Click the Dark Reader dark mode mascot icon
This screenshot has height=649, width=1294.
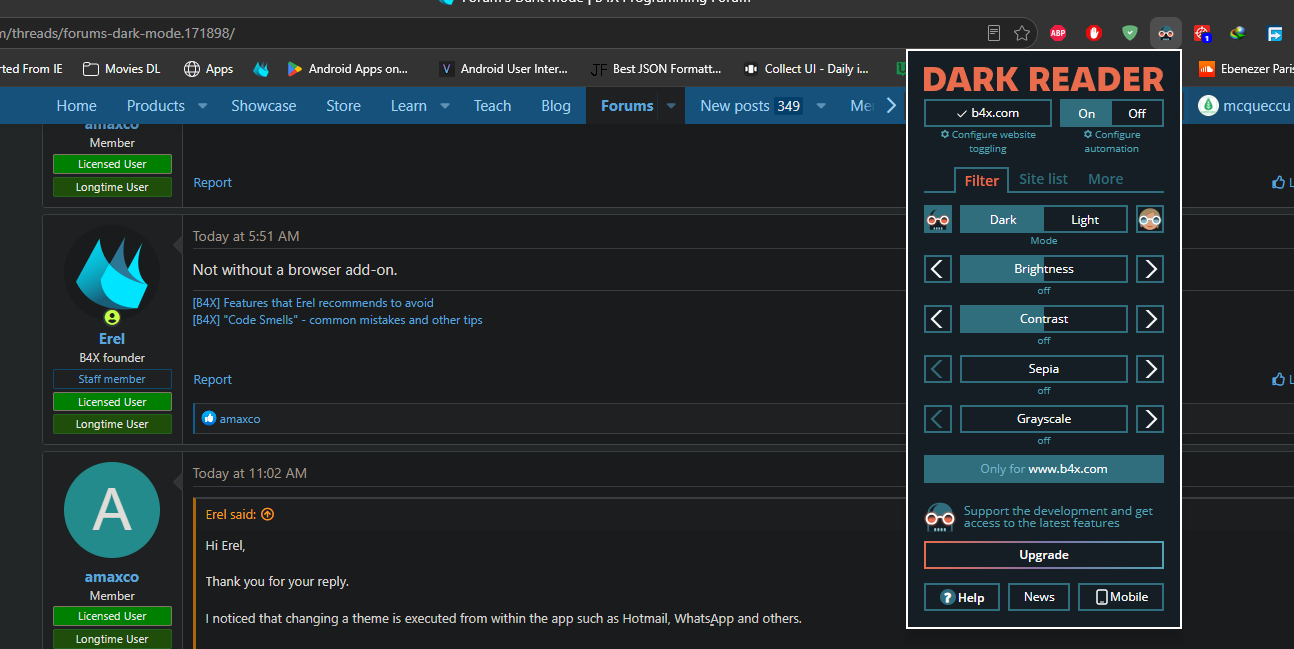tap(938, 219)
